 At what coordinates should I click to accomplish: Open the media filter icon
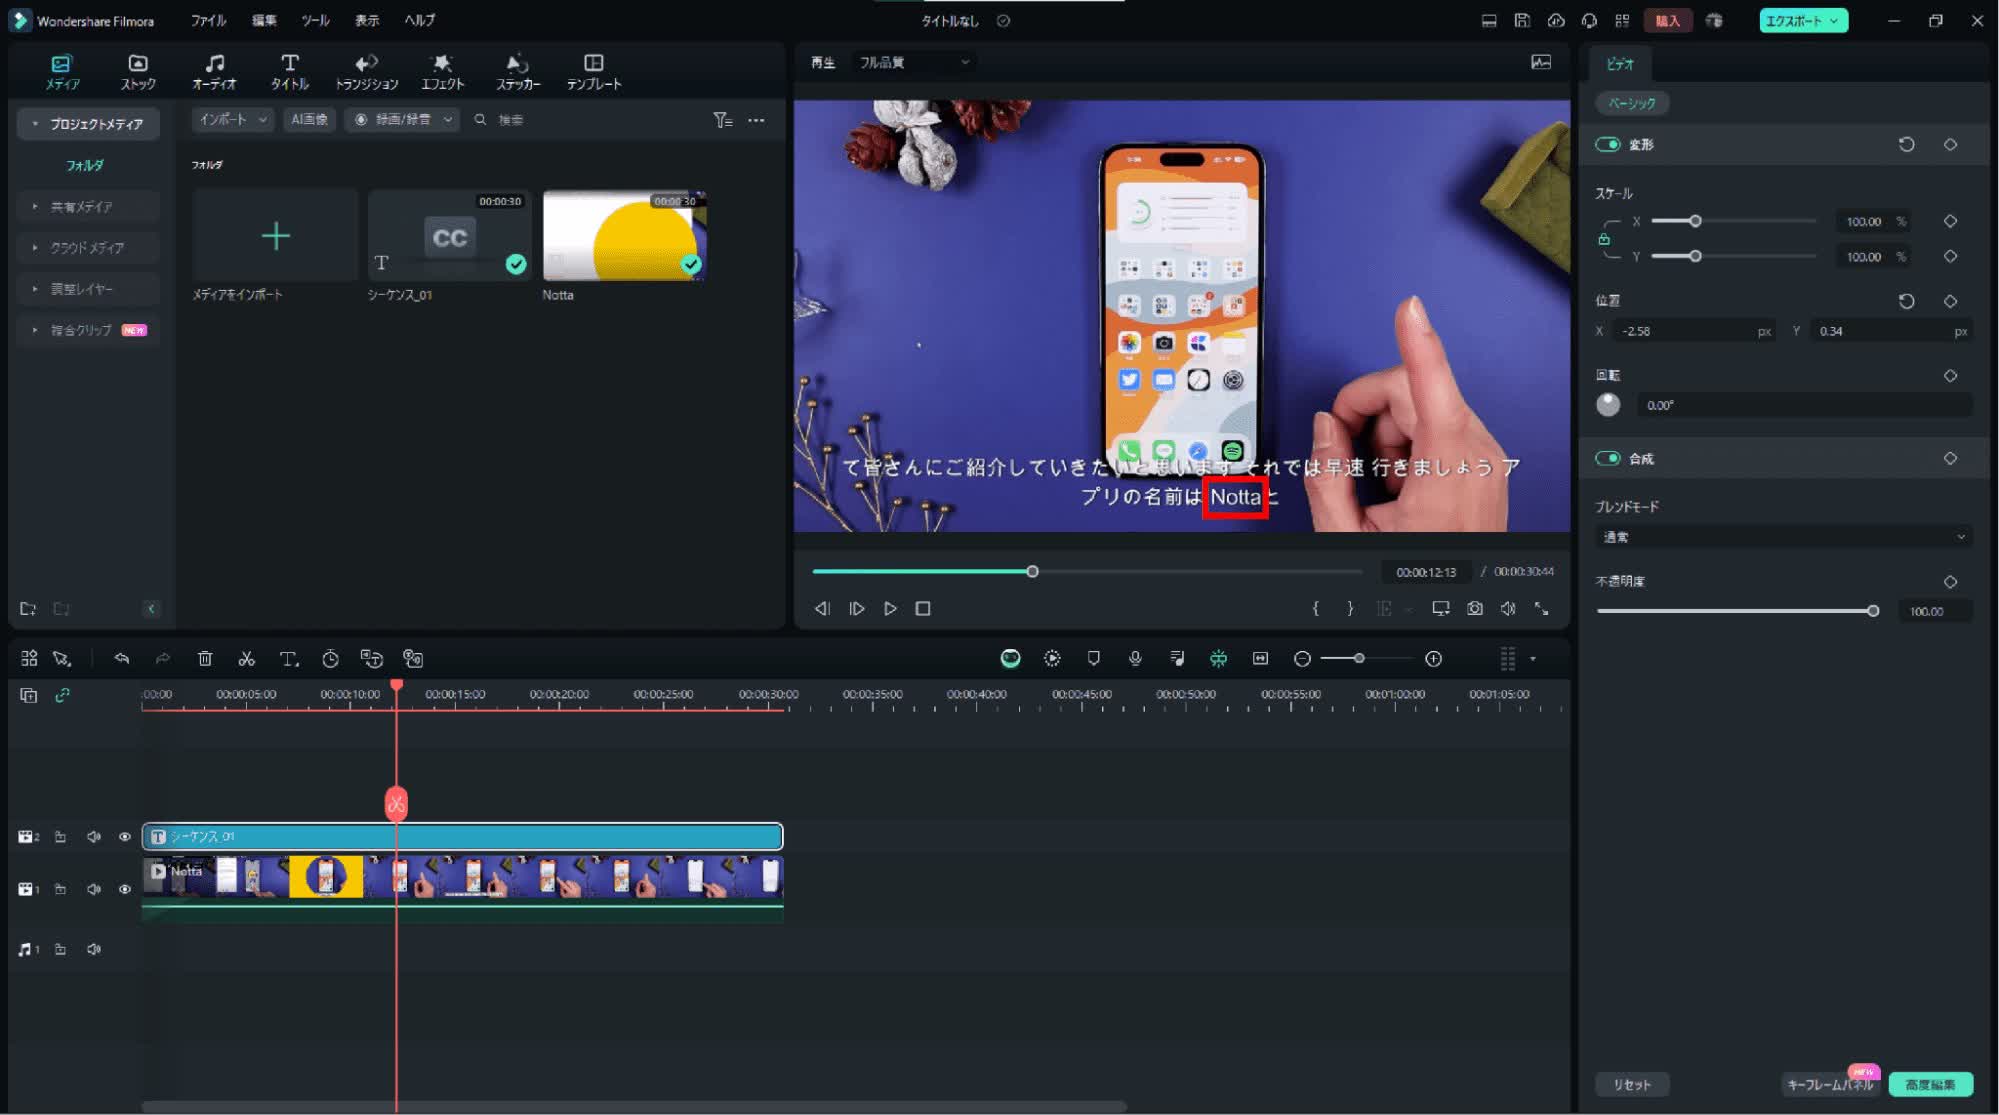[x=722, y=120]
